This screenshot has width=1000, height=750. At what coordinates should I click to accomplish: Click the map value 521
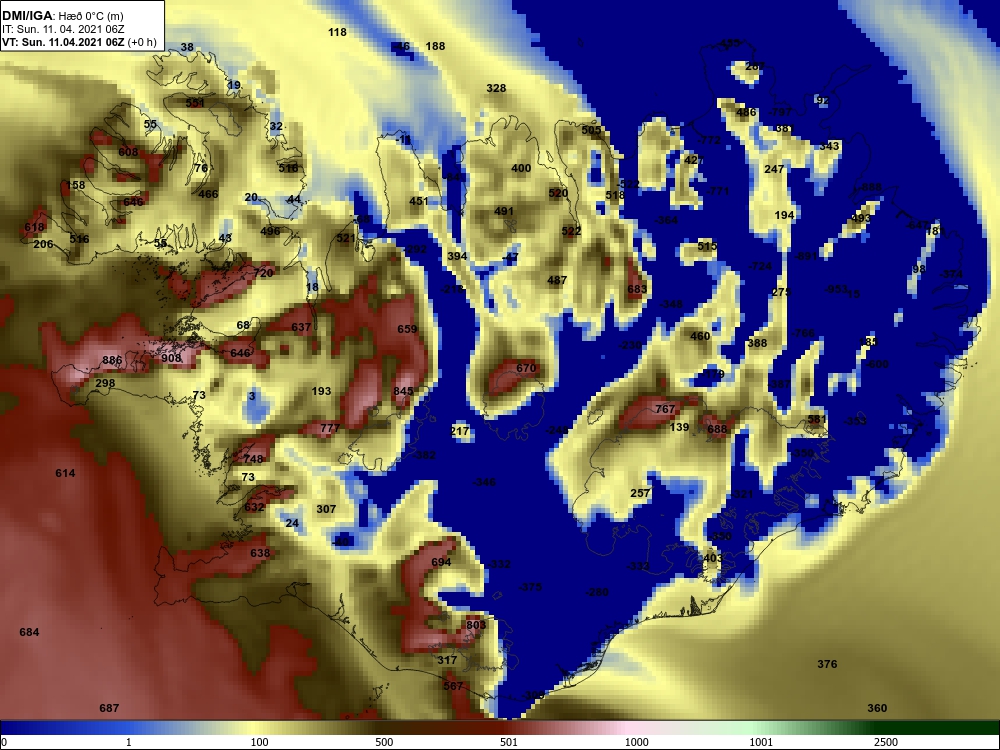coord(346,238)
